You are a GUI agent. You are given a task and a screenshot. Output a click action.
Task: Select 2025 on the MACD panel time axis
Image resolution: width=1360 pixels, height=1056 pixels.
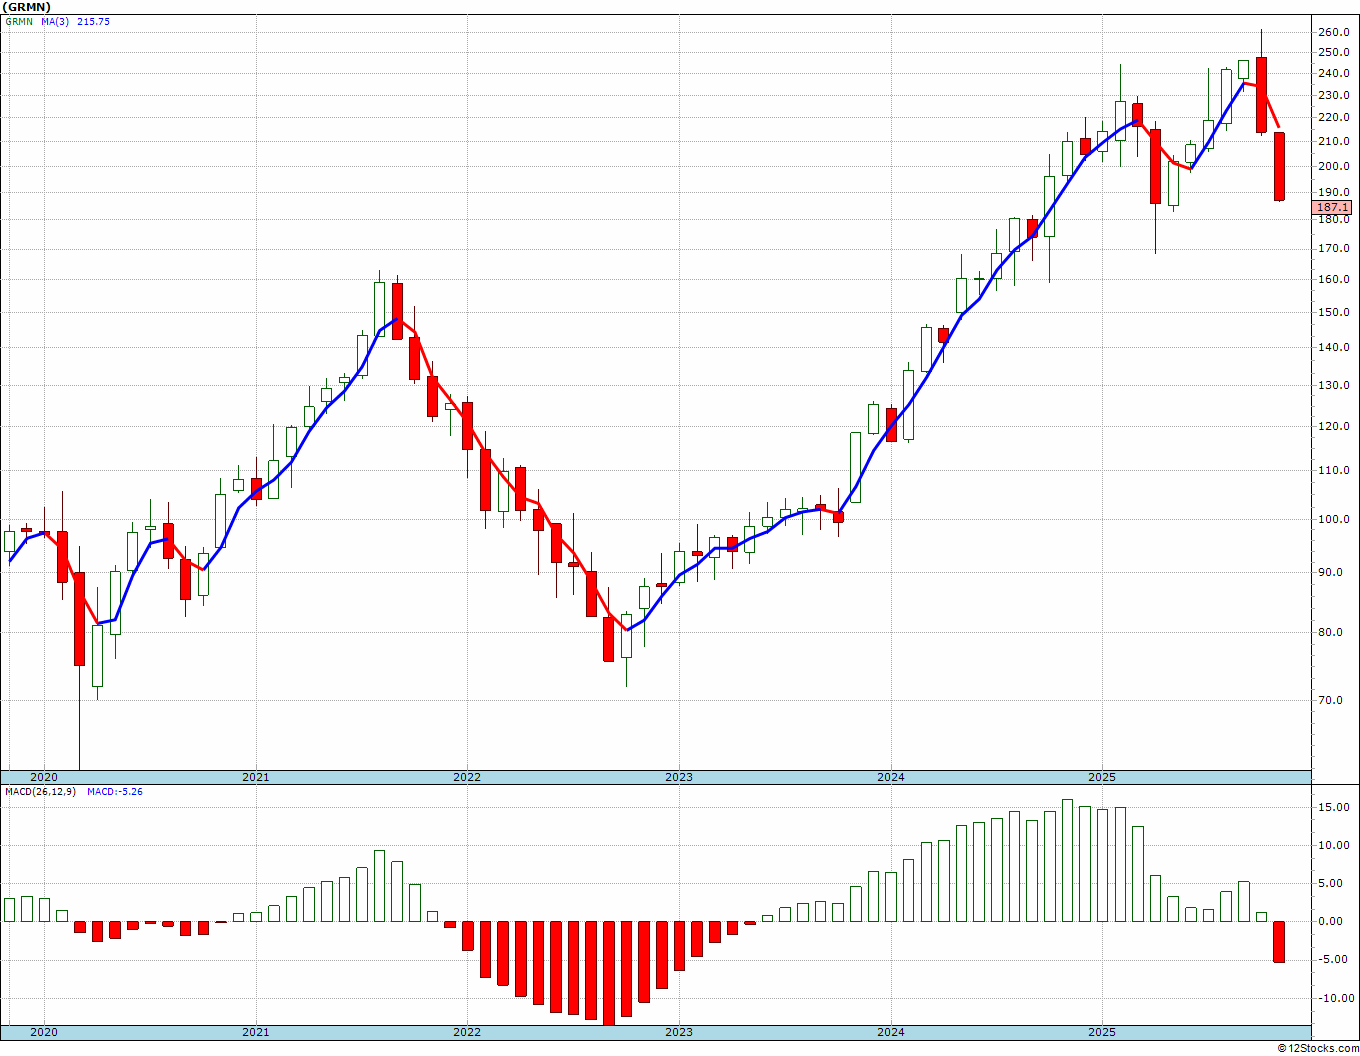point(1102,1032)
